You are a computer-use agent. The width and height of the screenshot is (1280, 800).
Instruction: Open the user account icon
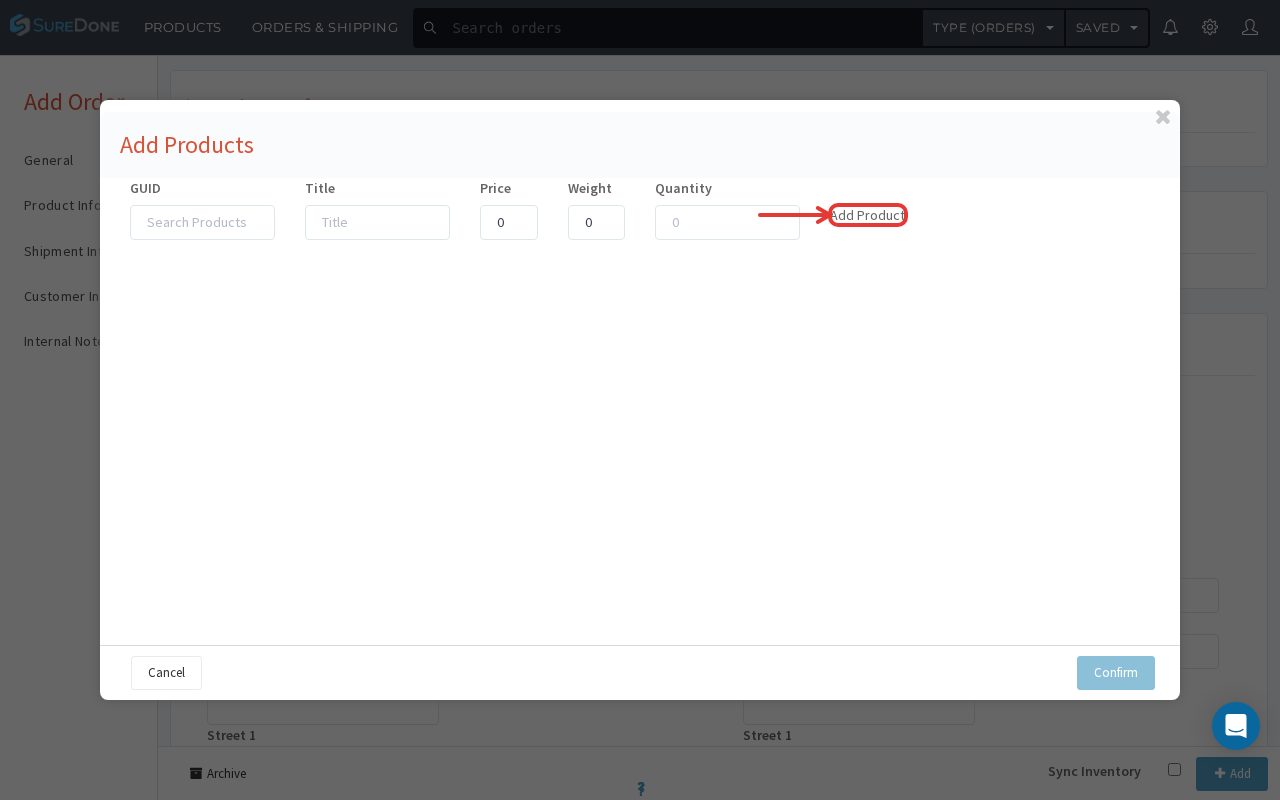pos(1250,27)
